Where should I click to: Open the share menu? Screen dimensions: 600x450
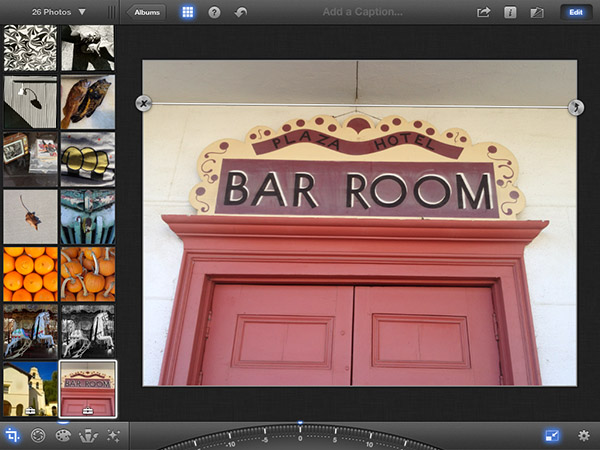pyautogui.click(x=483, y=12)
